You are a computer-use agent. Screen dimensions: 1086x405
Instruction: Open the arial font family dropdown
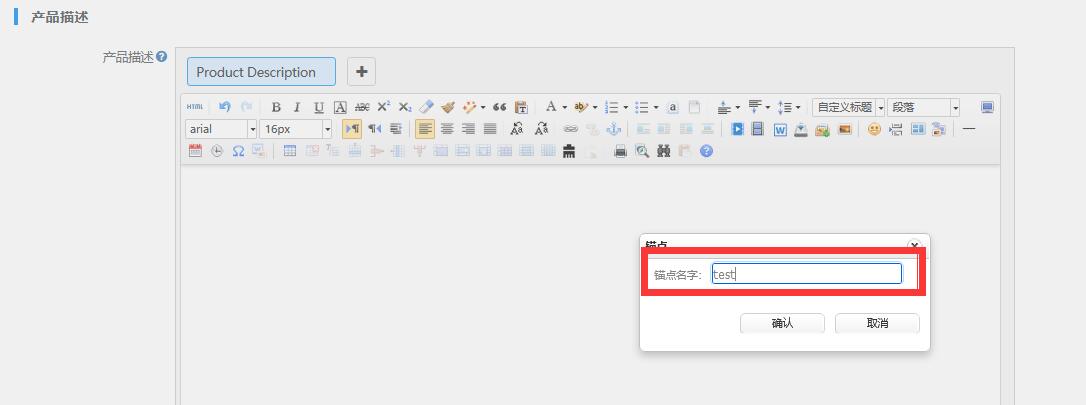(x=221, y=129)
